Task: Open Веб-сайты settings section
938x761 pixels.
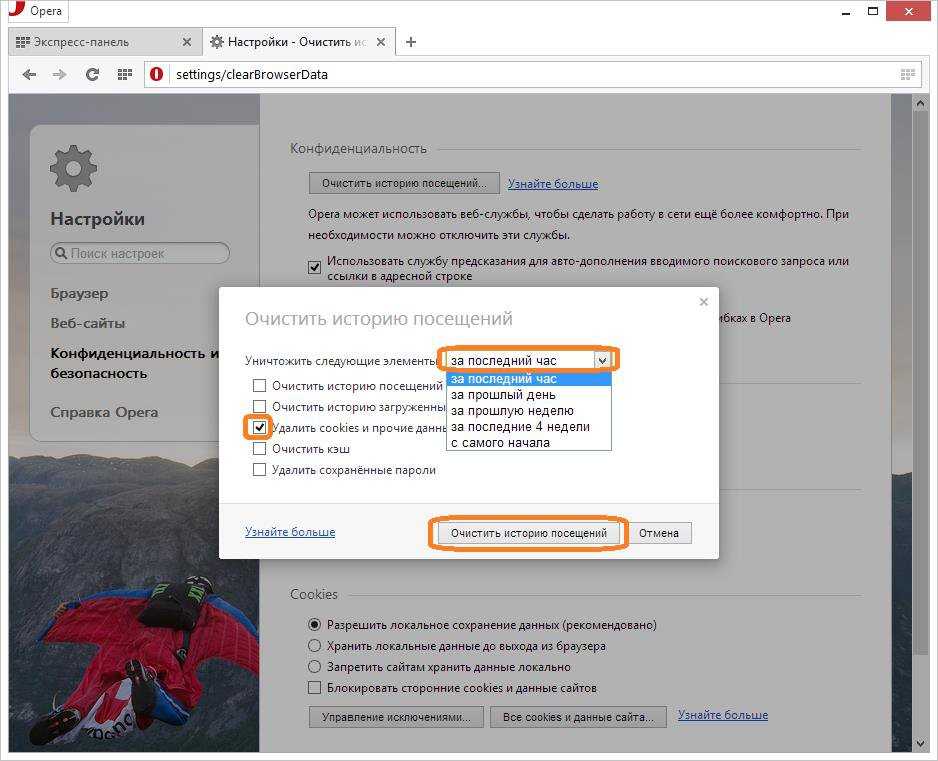Action: click(x=88, y=323)
